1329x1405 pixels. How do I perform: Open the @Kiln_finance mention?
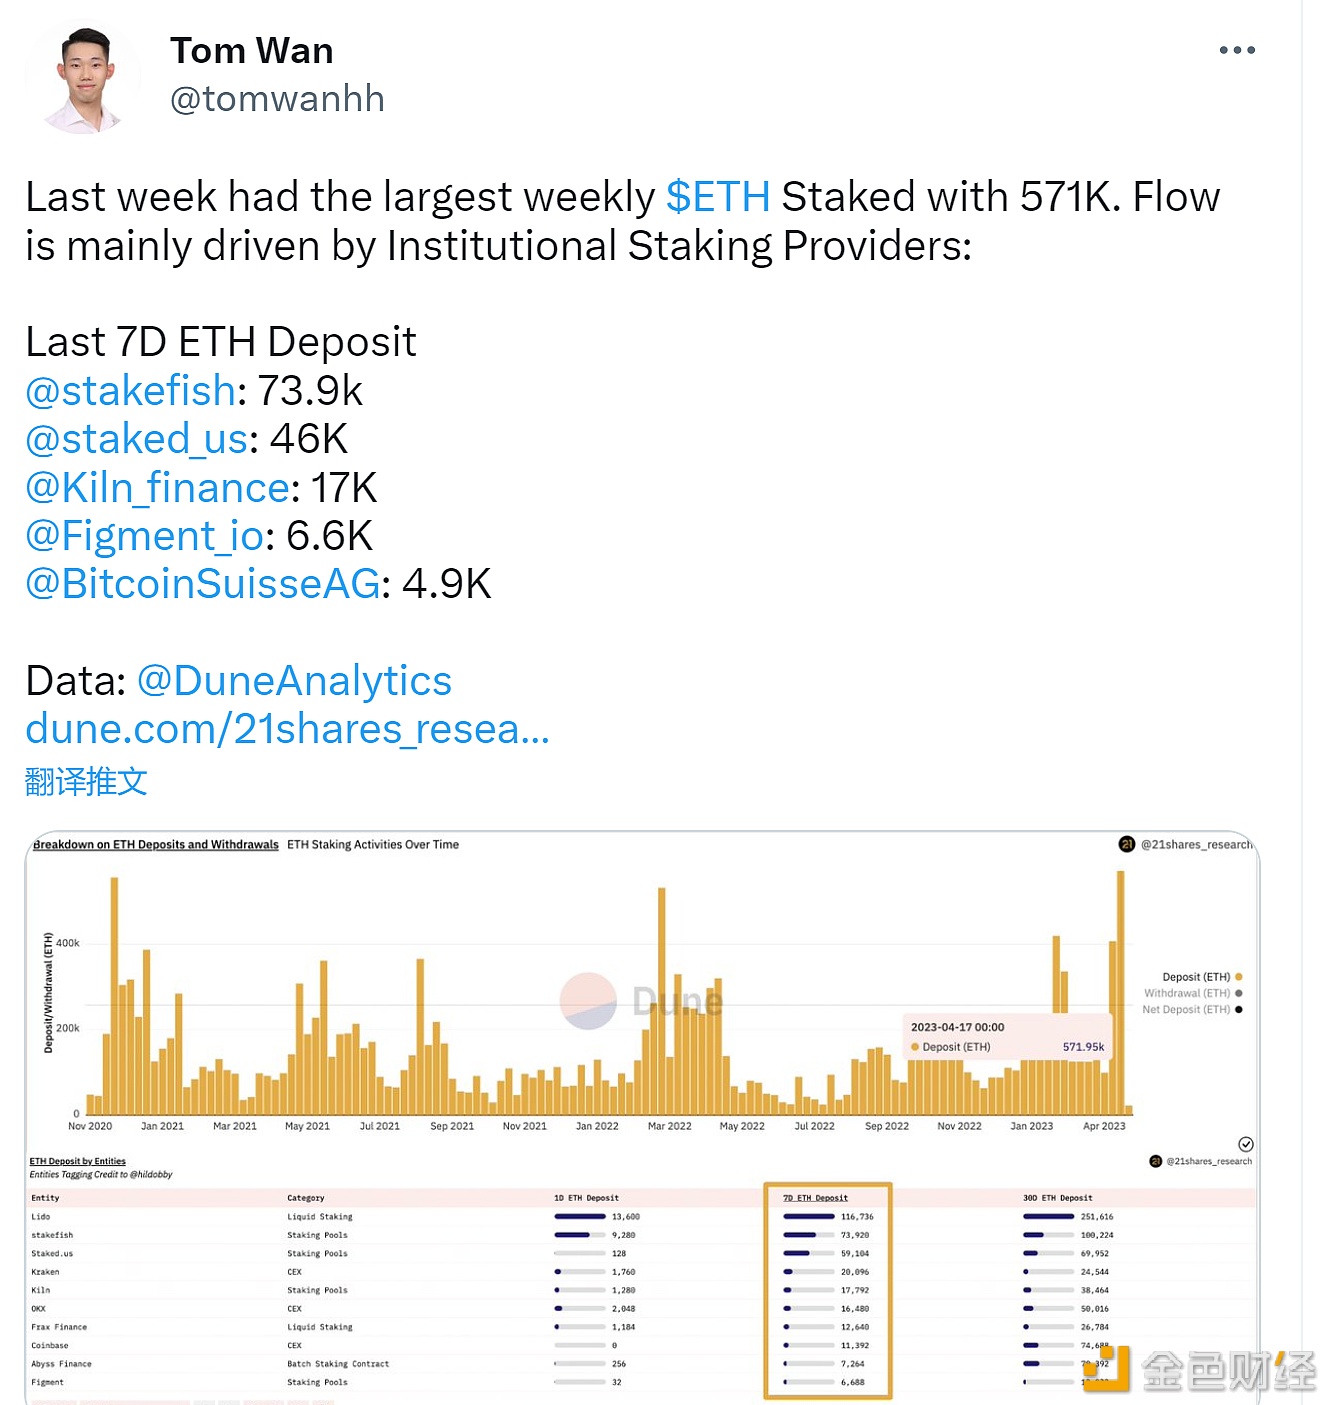pos(158,488)
